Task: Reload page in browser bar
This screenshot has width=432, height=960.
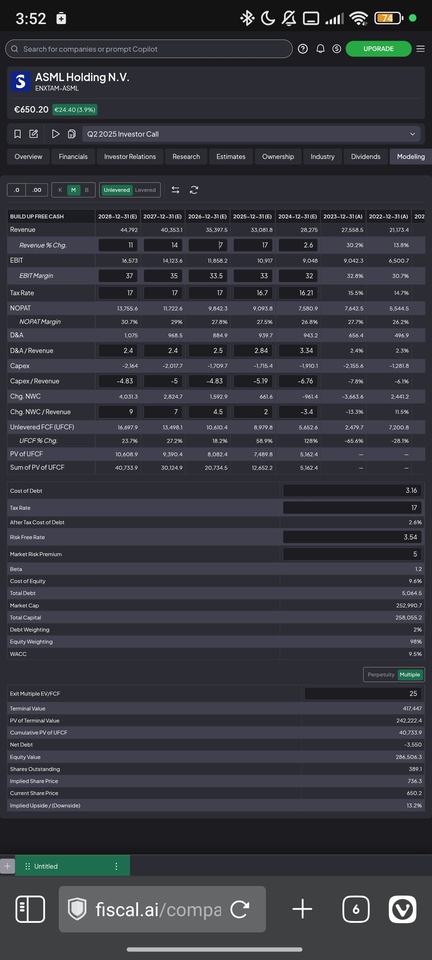Action: click(x=239, y=909)
